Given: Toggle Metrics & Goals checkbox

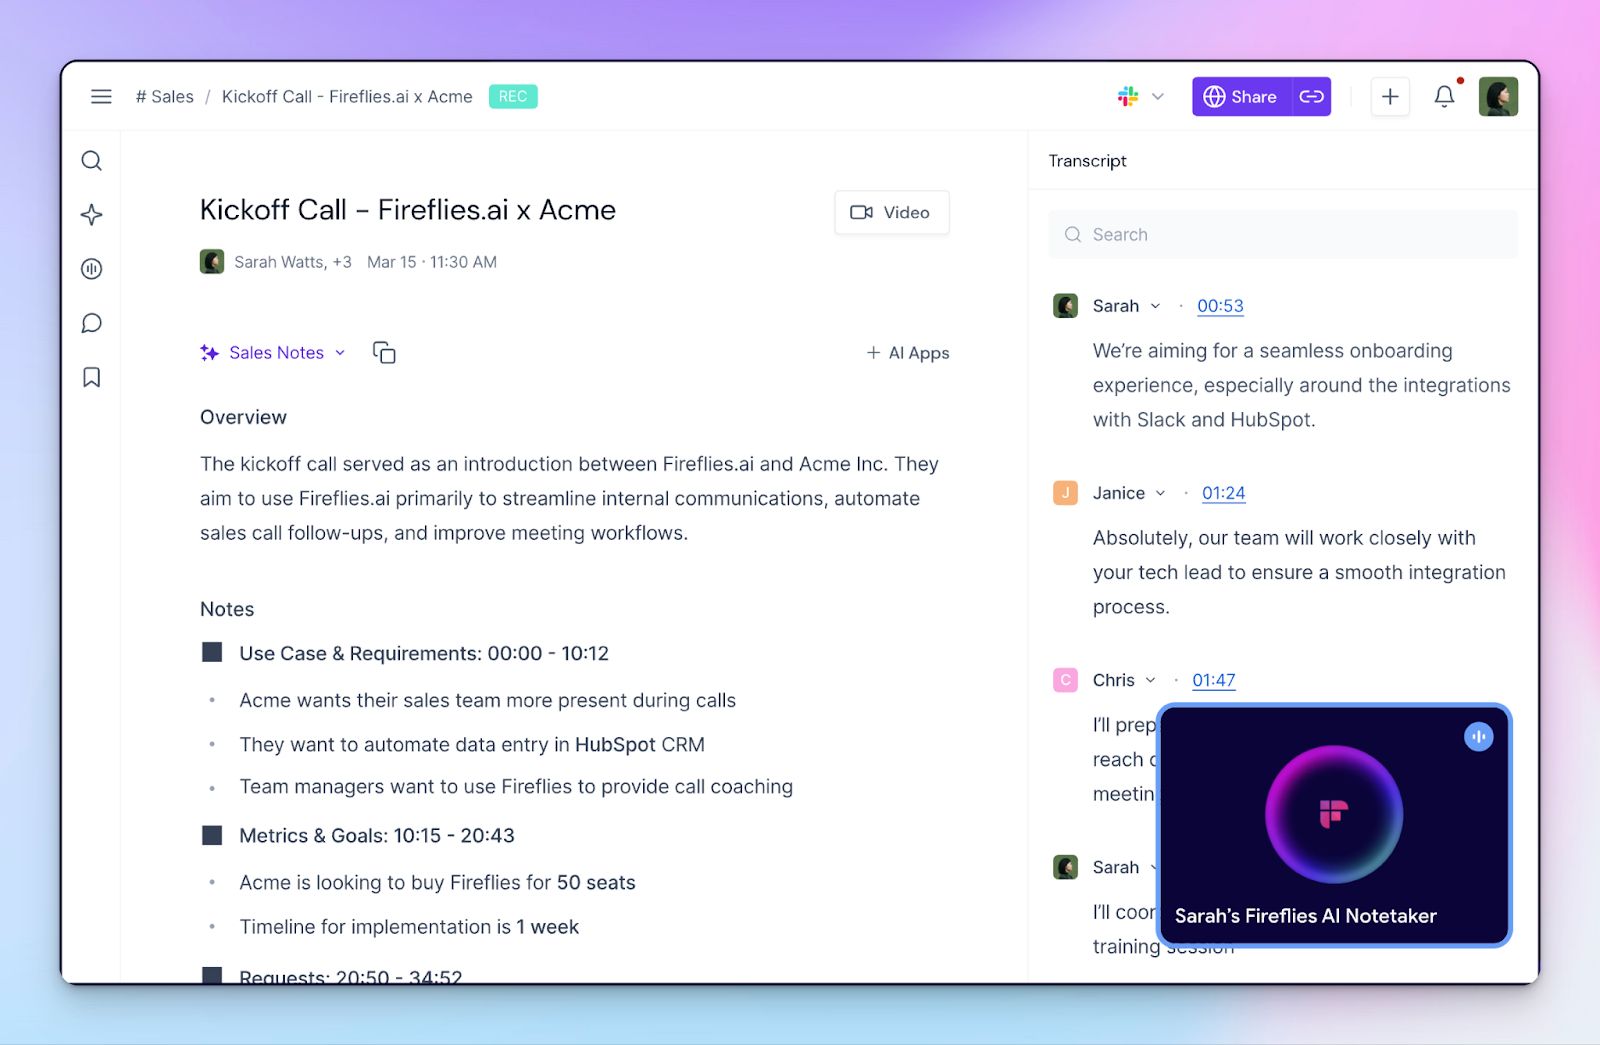Looking at the screenshot, I should [212, 835].
